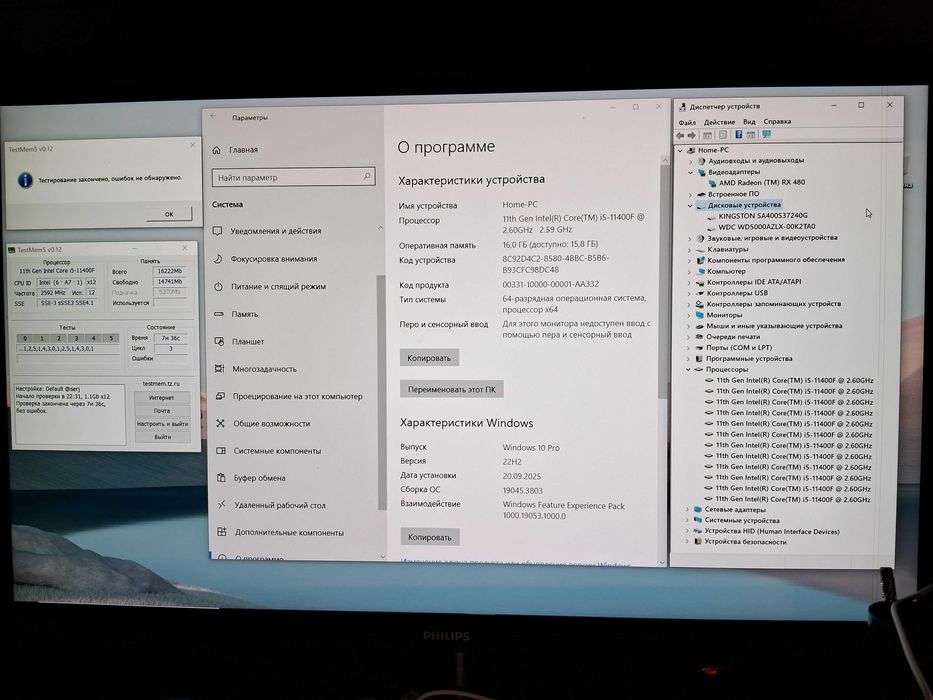Select Устройства HID (Human Interface Devices) row
The height and width of the screenshot is (700, 933).
click(772, 532)
